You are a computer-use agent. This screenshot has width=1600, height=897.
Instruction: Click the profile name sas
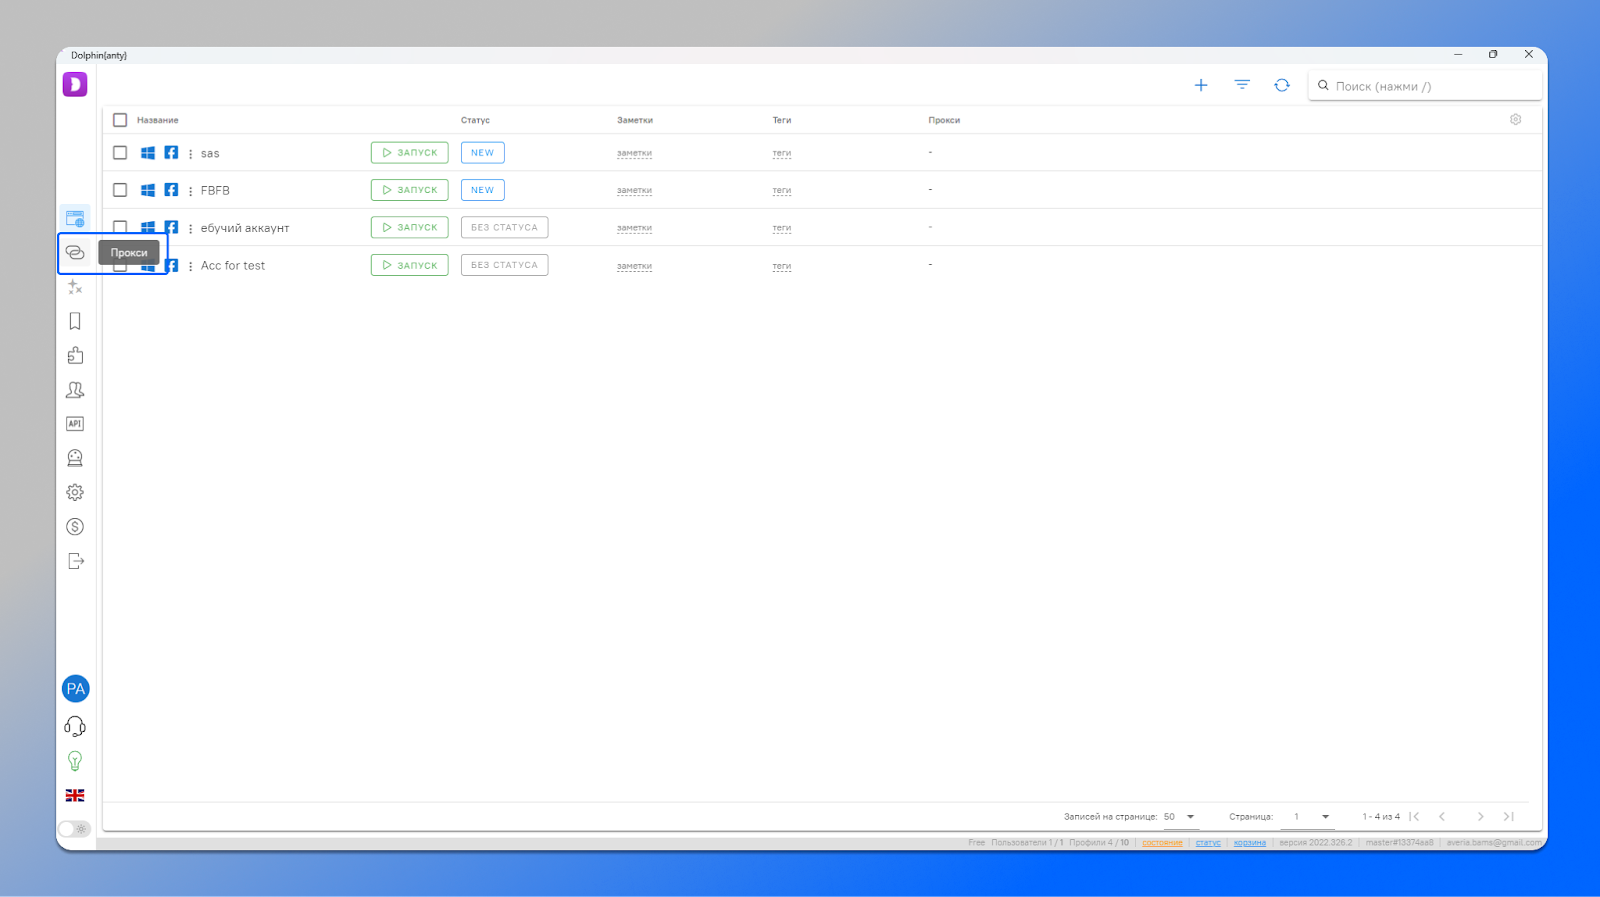[x=210, y=153]
